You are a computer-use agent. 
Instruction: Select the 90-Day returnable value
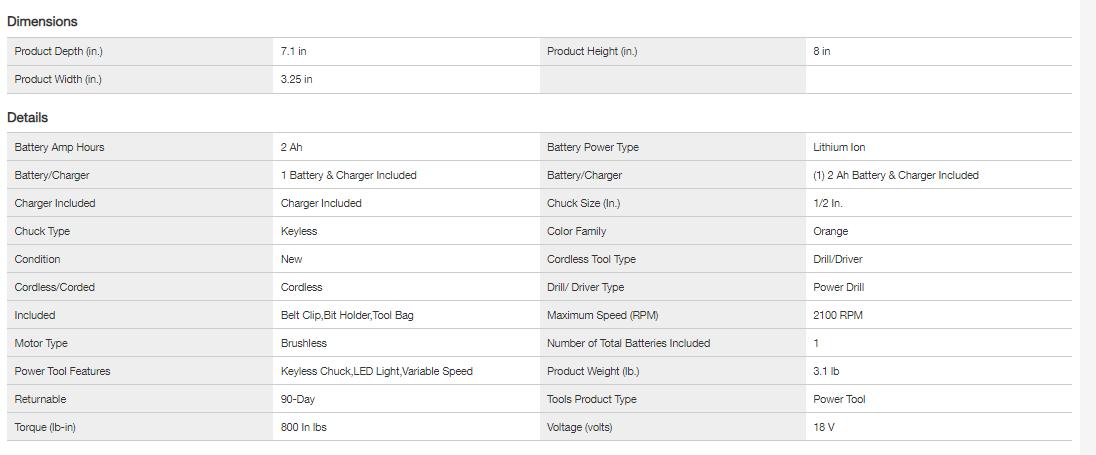(x=299, y=399)
